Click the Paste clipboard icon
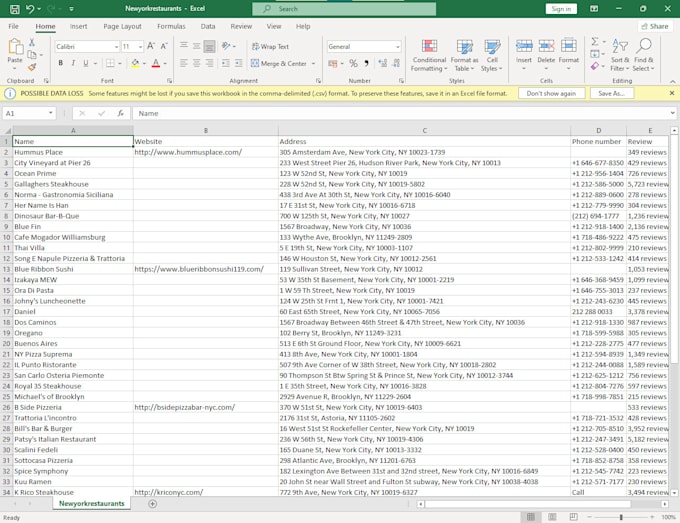 (15, 46)
